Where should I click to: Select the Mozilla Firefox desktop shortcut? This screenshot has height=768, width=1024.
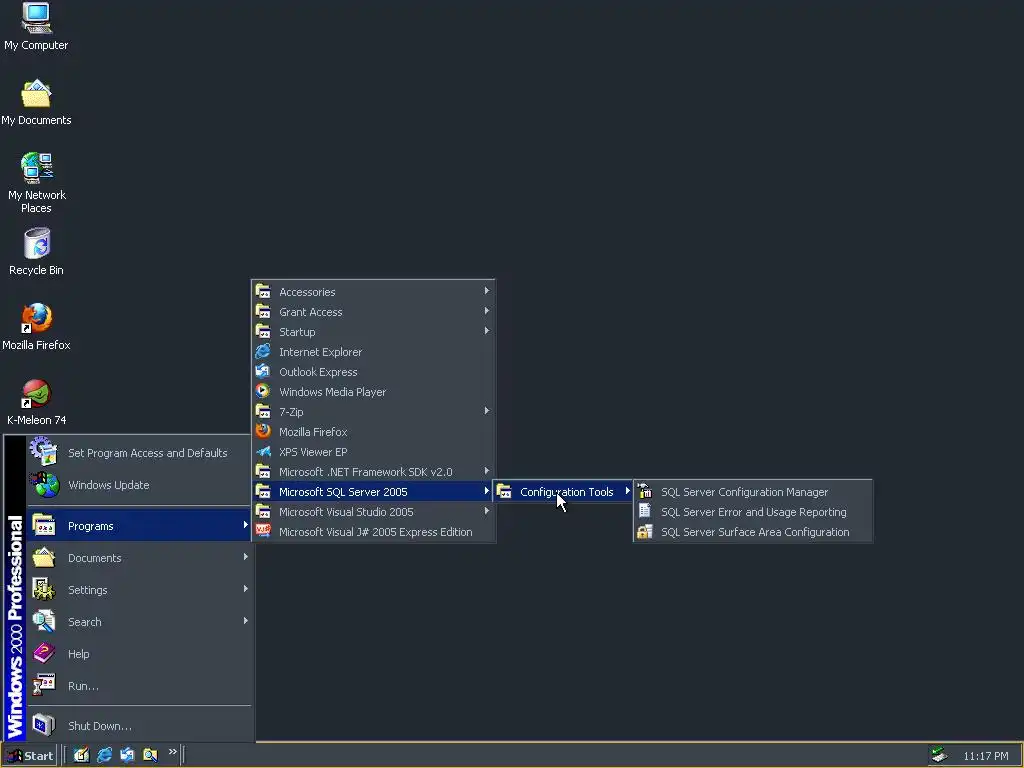pyautogui.click(x=36, y=327)
